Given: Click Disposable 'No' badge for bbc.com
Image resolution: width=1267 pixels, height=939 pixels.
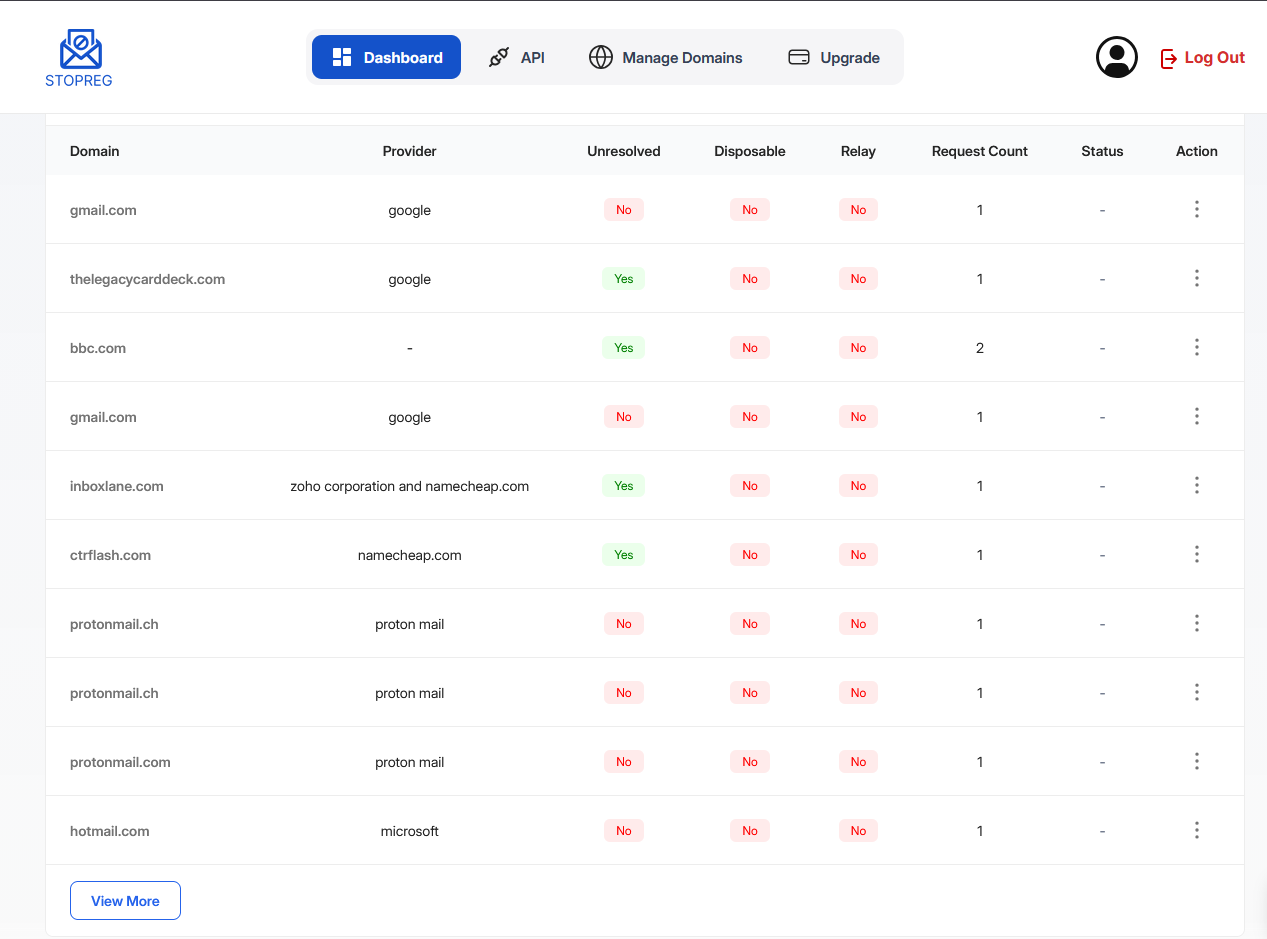Looking at the screenshot, I should point(749,347).
